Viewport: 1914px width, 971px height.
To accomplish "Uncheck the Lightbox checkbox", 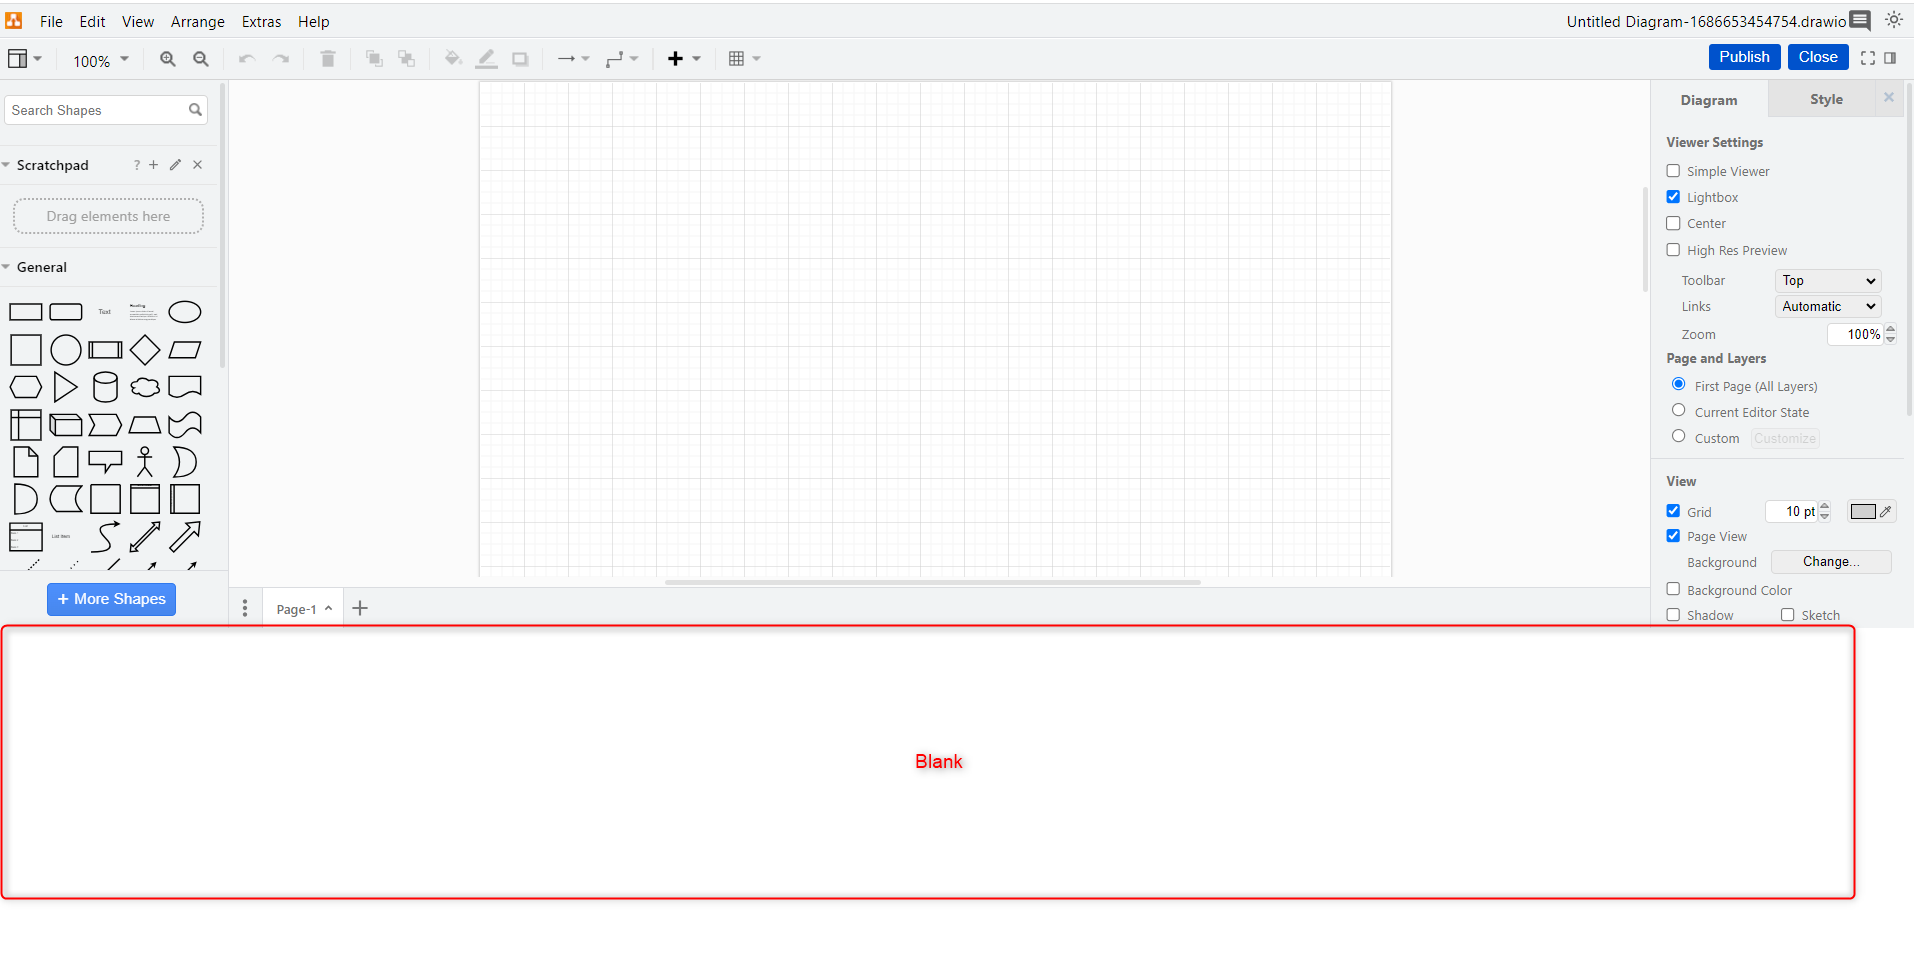I will tap(1673, 197).
